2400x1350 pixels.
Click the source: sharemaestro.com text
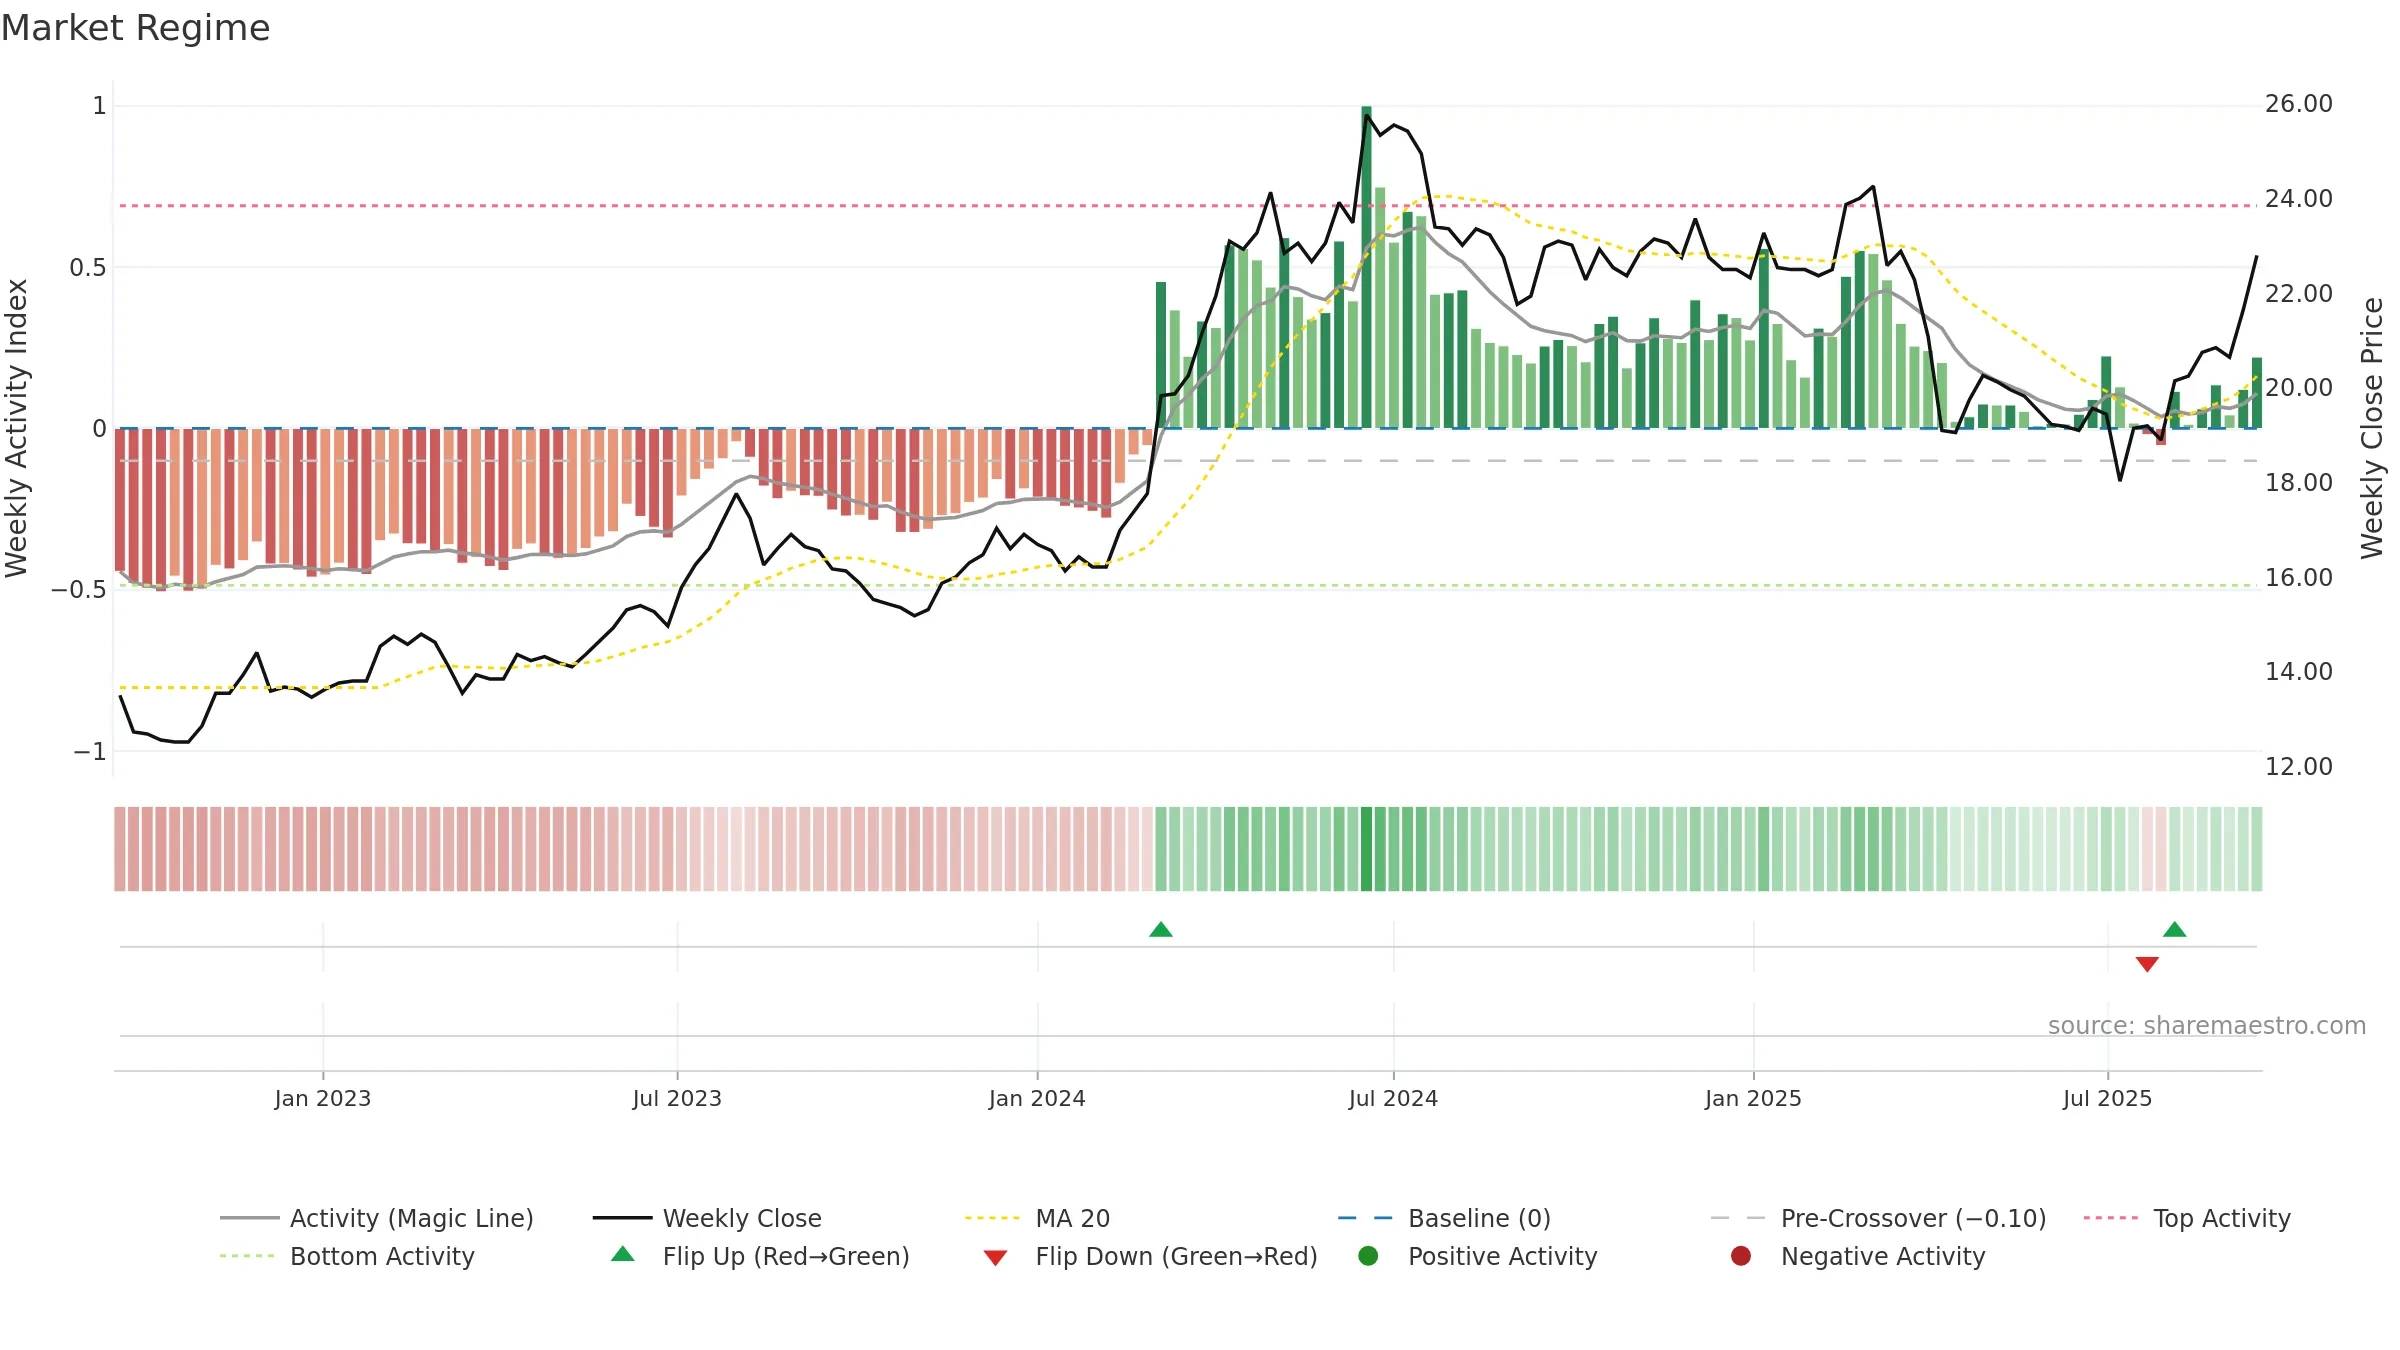pos(2207,1026)
